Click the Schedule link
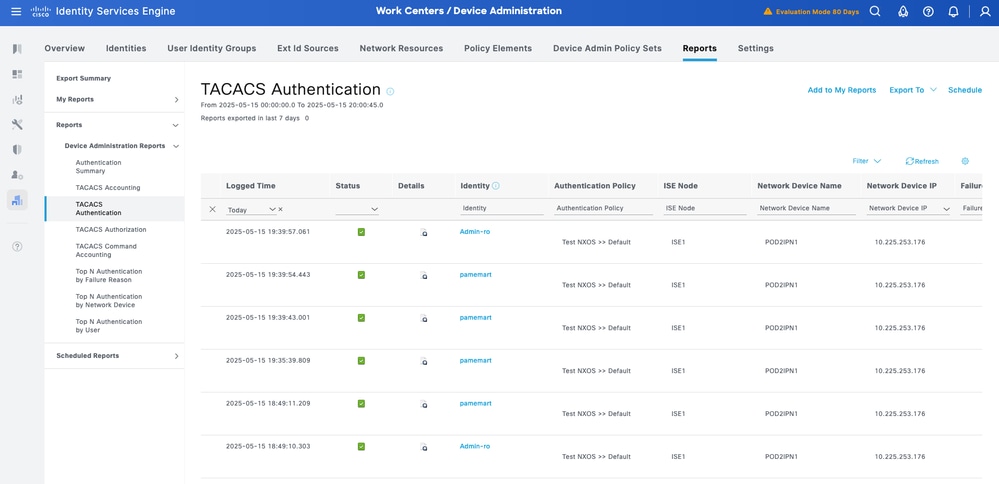 coord(965,90)
